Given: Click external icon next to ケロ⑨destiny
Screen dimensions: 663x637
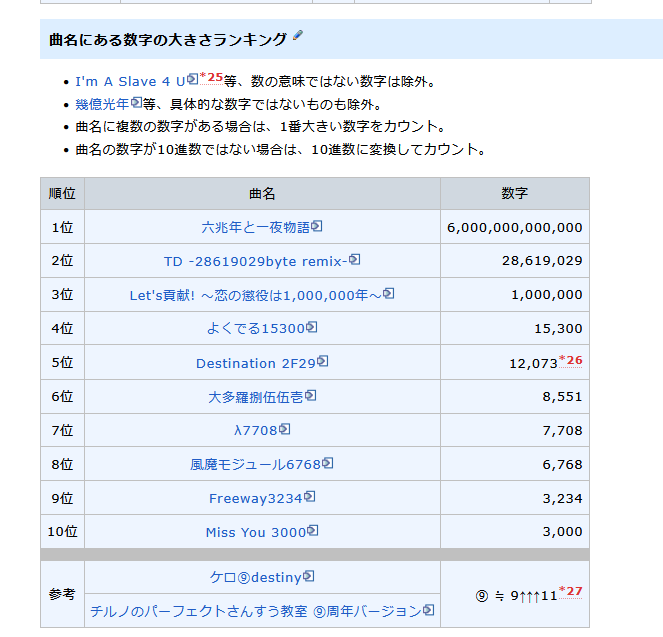Looking at the screenshot, I should pos(309,576).
